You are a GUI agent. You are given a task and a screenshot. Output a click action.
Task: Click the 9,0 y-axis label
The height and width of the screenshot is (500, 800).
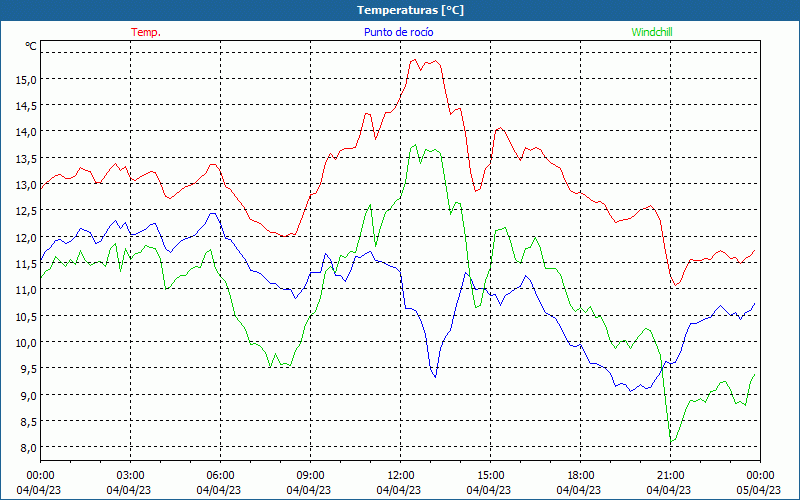coord(28,395)
